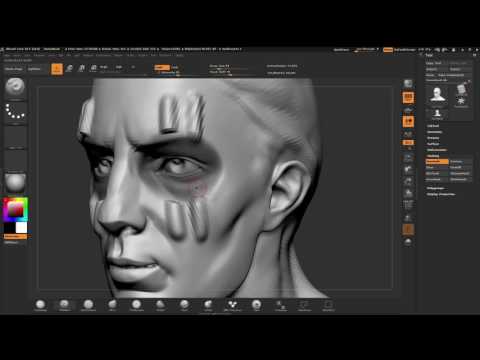This screenshot has width=480, height=360.
Task: Select the small bust figure tool thumbnail
Action: (x=437, y=114)
